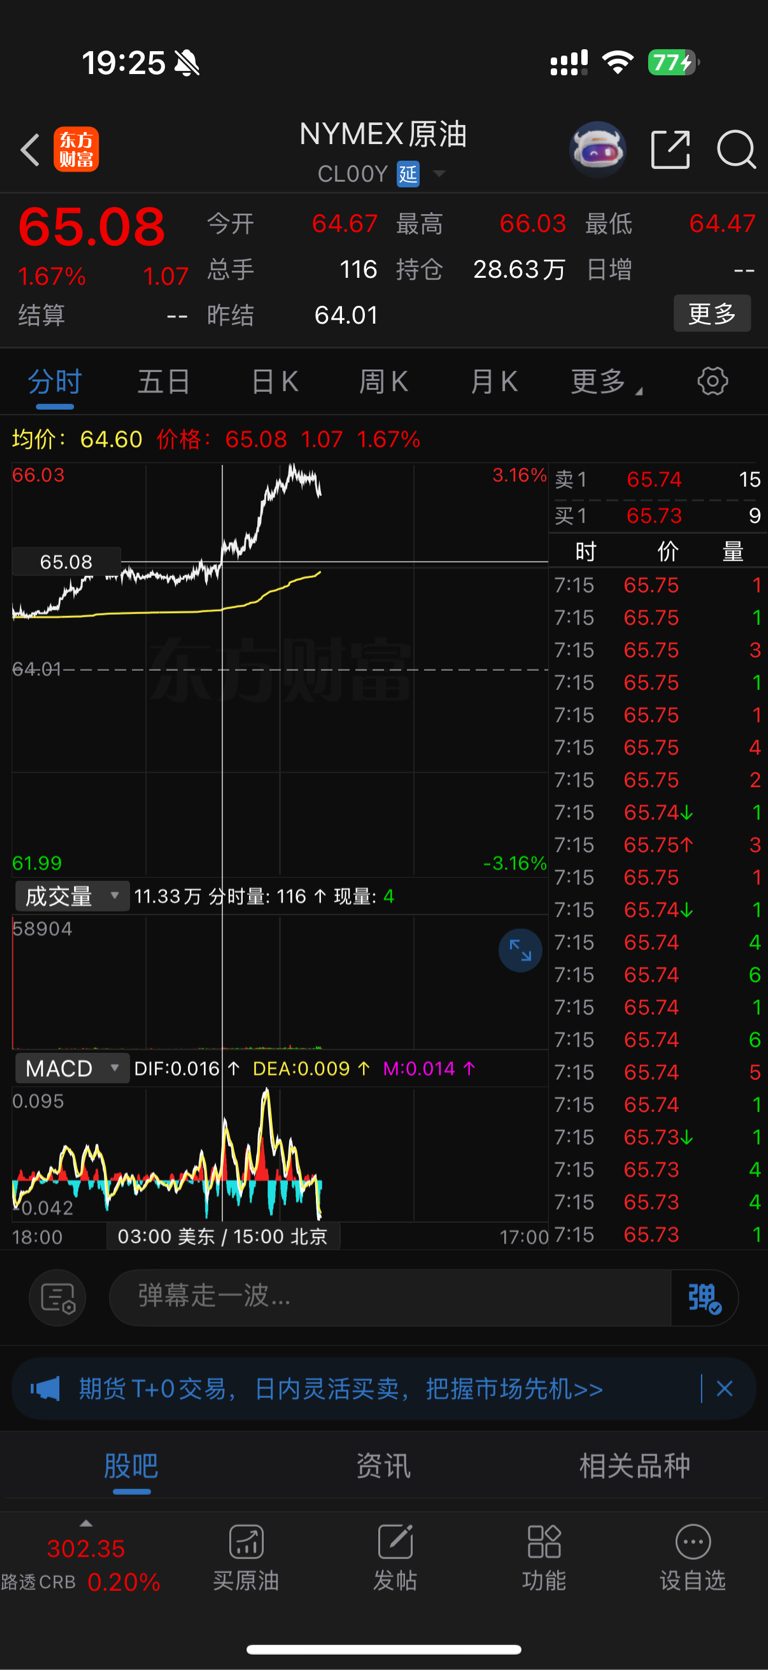The width and height of the screenshot is (768, 1670).
Task: Open the robot assistant avatar
Action: pyautogui.click(x=598, y=150)
